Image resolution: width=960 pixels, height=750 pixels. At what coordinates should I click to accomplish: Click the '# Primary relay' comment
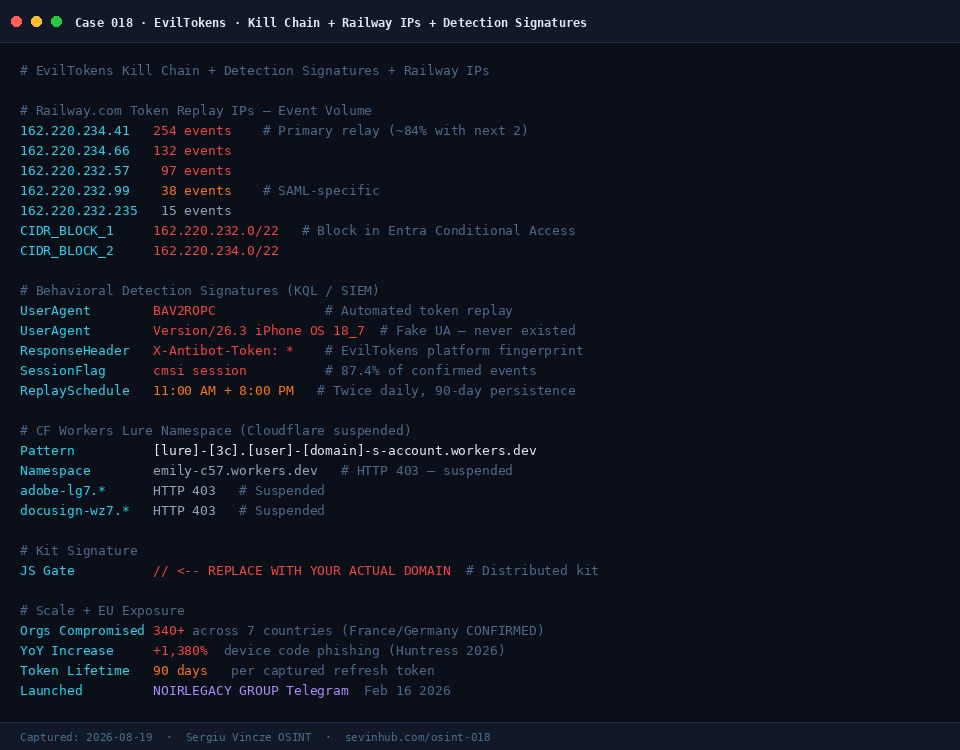[x=321, y=130]
